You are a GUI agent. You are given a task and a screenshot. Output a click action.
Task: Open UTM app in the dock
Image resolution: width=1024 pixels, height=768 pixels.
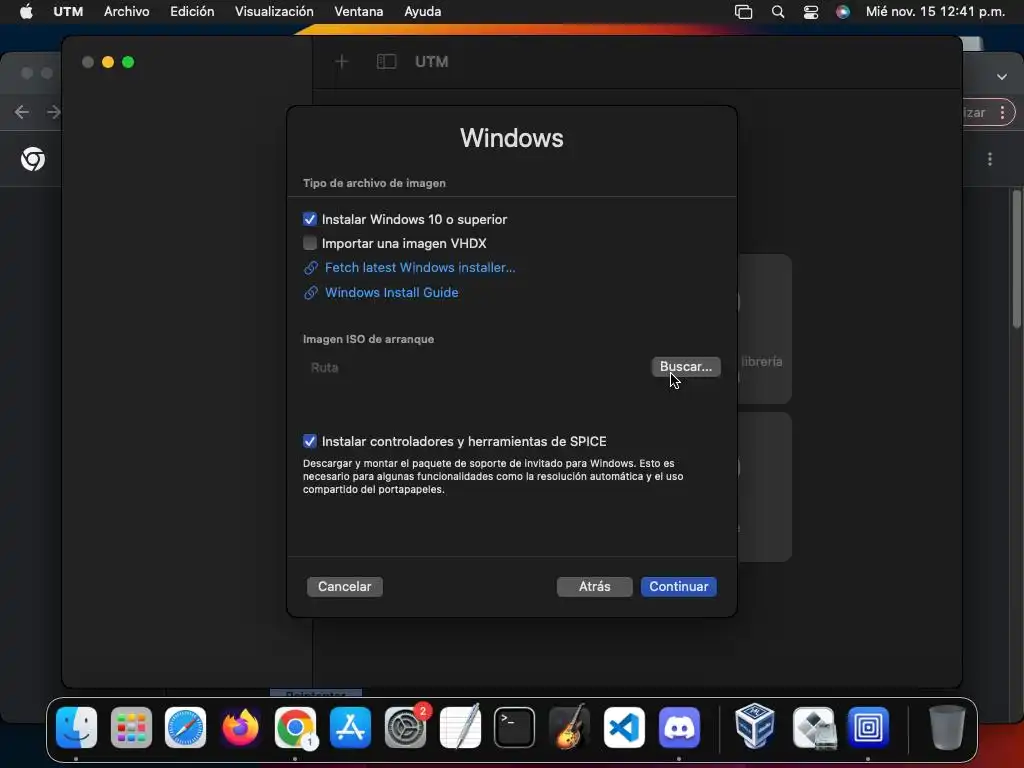coord(868,727)
